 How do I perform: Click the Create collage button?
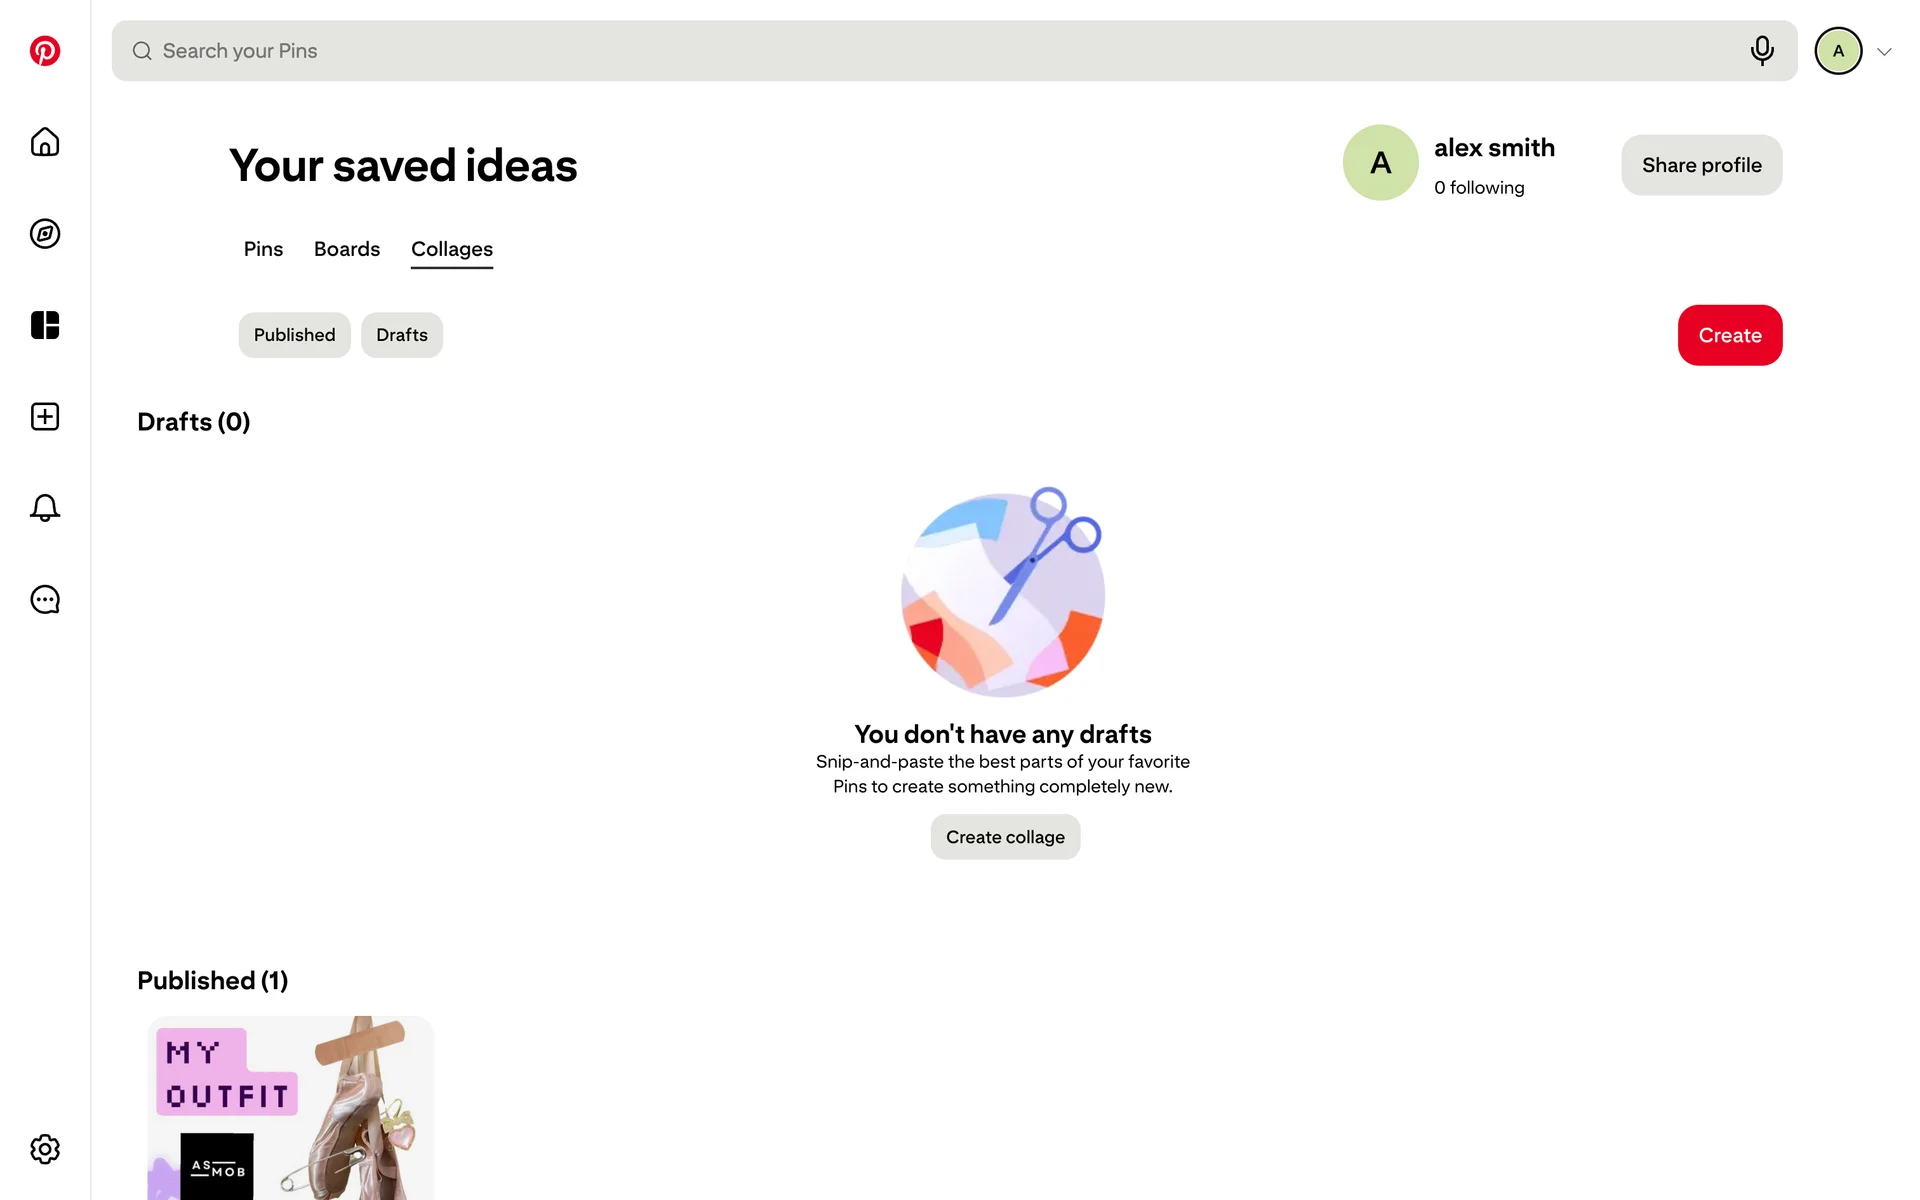tap(1005, 837)
